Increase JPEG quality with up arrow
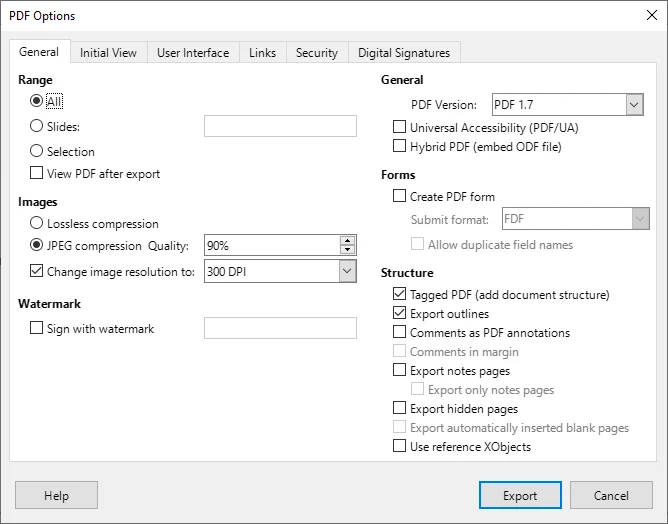 coord(348,241)
